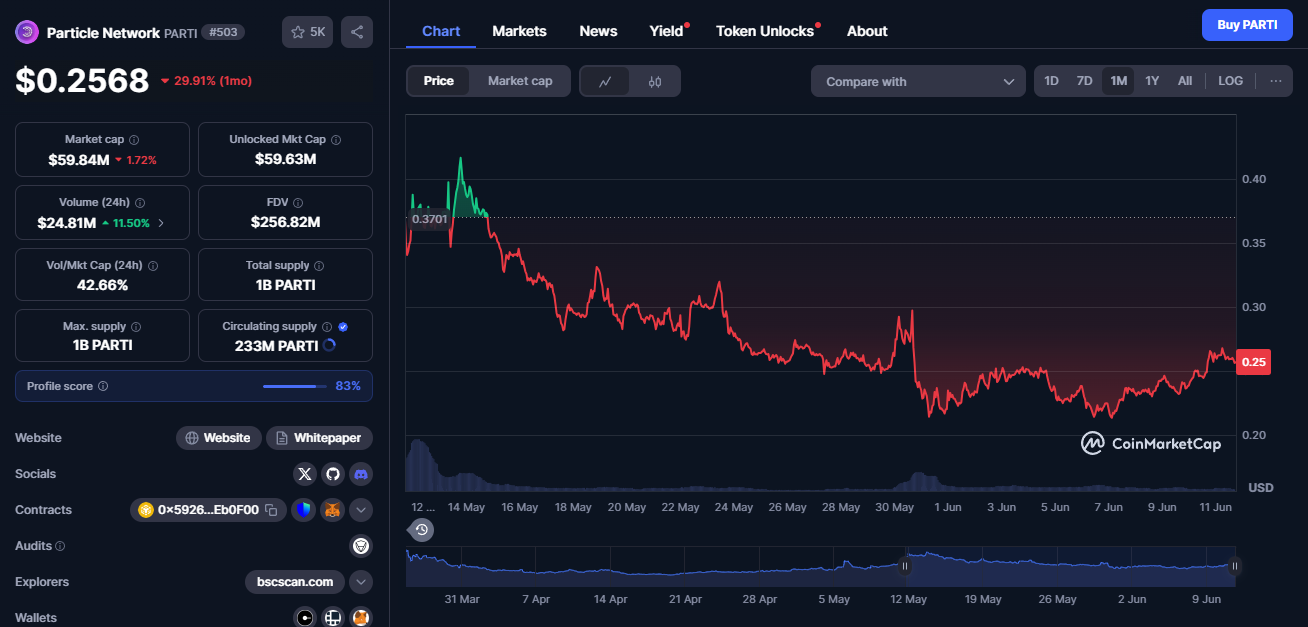Open the audit provider icon in Audits

pos(361,546)
